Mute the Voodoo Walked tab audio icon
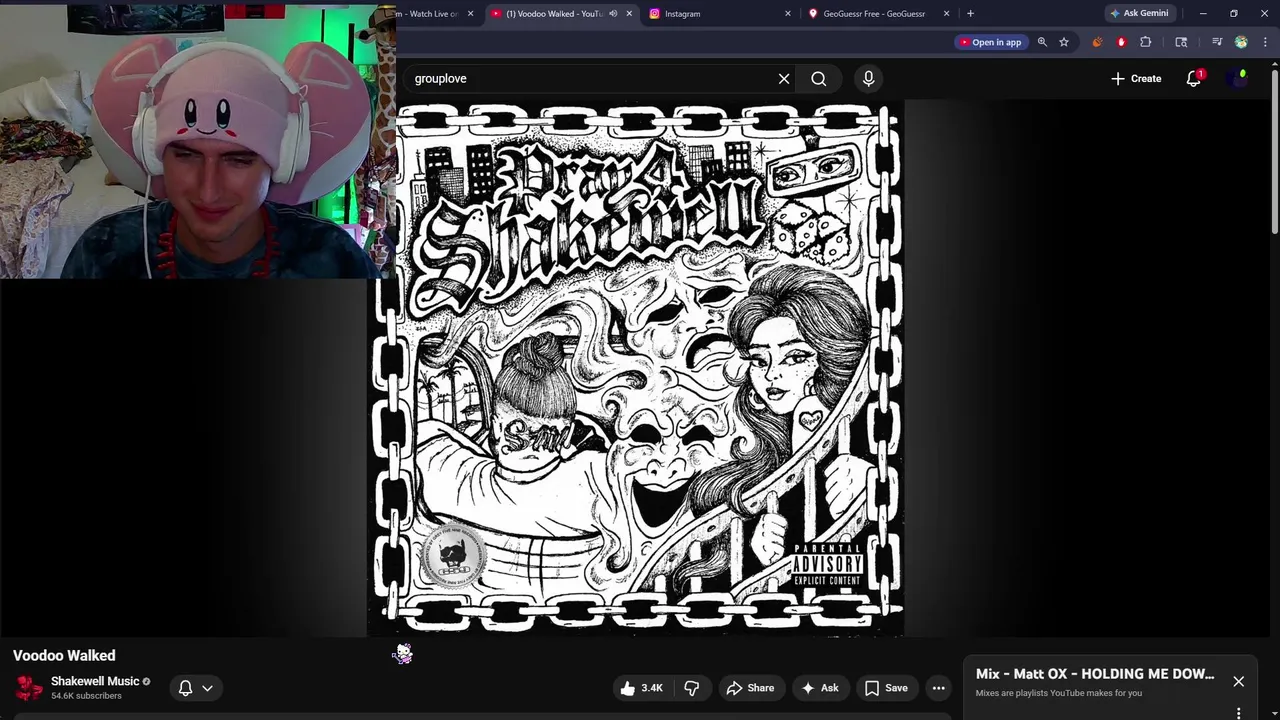The height and width of the screenshot is (720, 1280). click(x=613, y=14)
